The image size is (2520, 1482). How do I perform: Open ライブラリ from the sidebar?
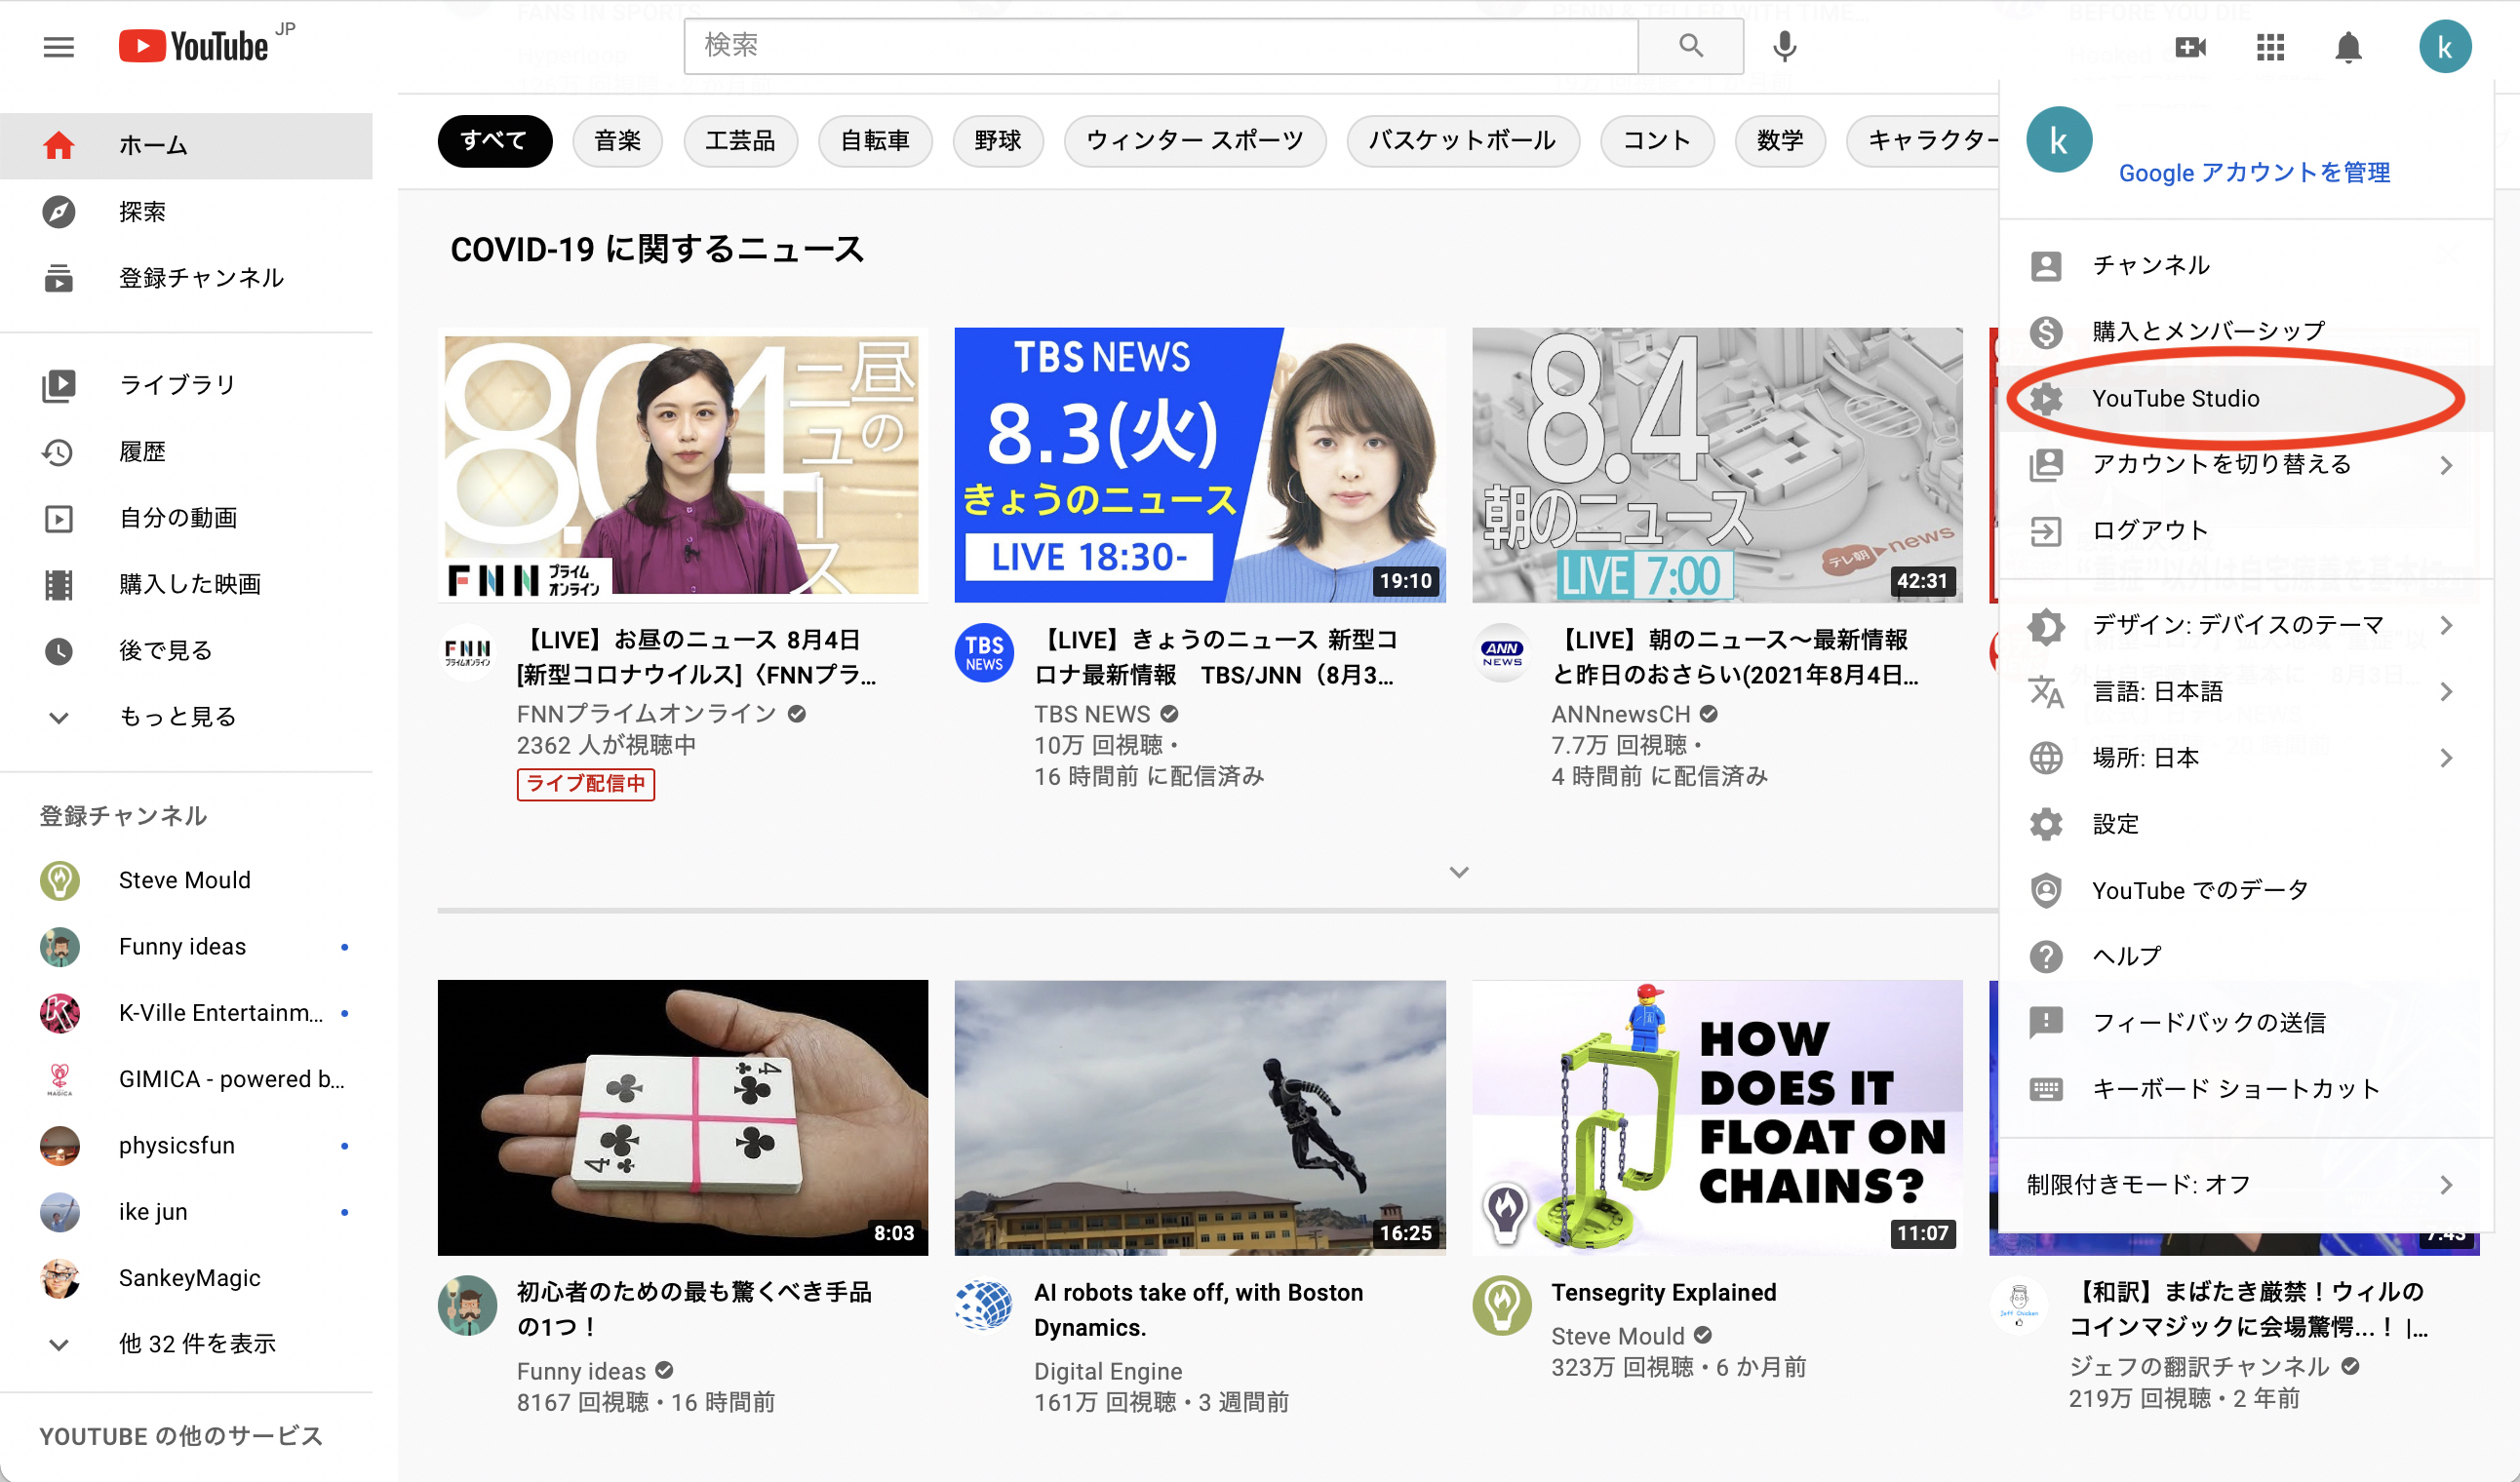coord(176,383)
